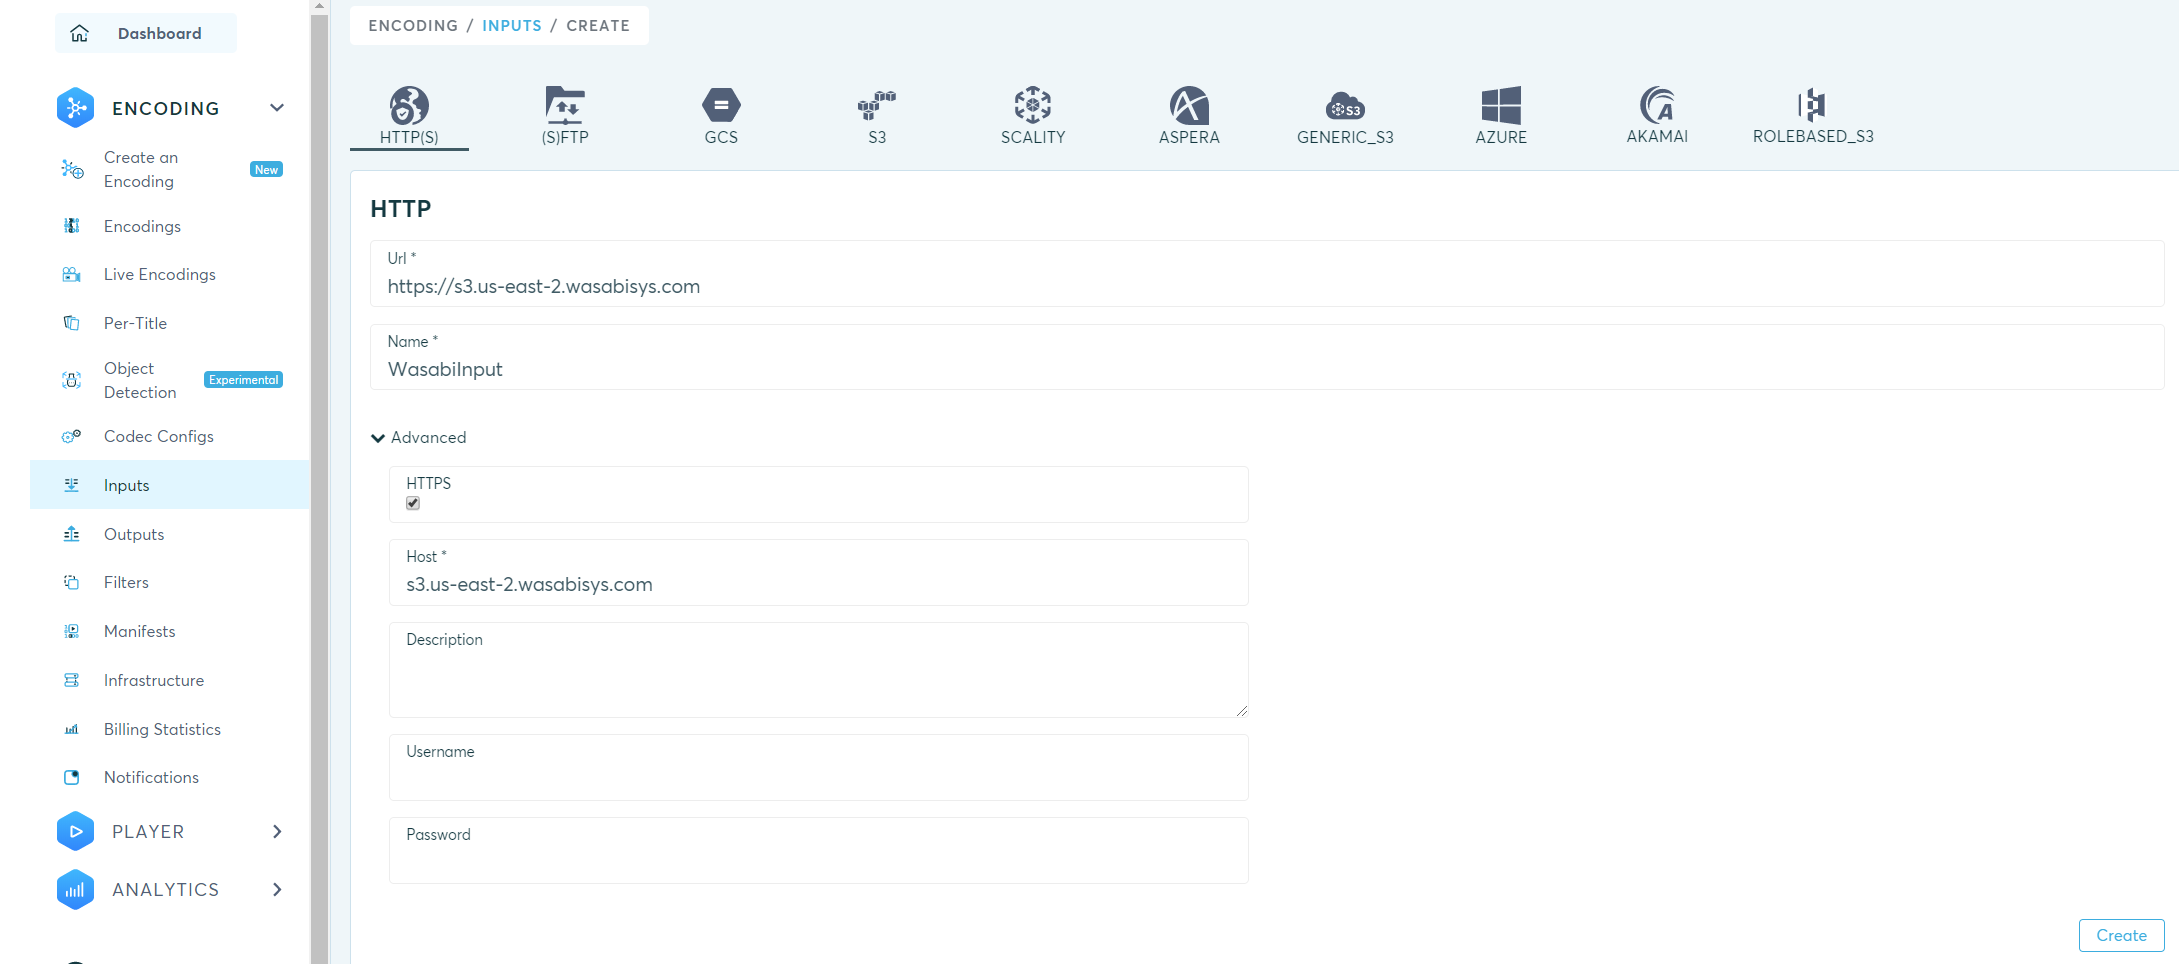Open the Outputs menu item
Screen dimensions: 2179x964
[134, 534]
